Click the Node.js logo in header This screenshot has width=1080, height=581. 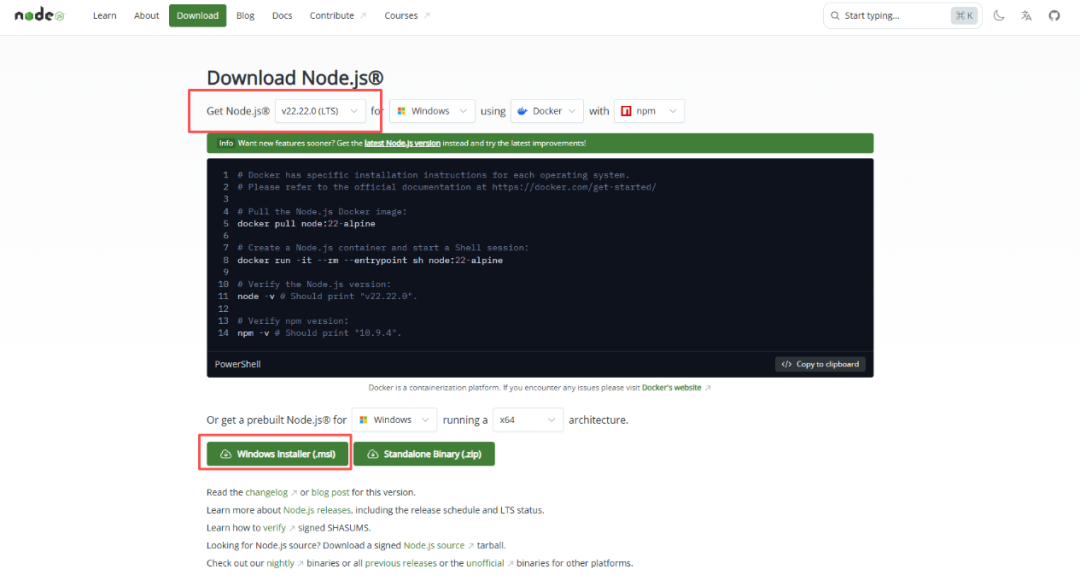39,15
